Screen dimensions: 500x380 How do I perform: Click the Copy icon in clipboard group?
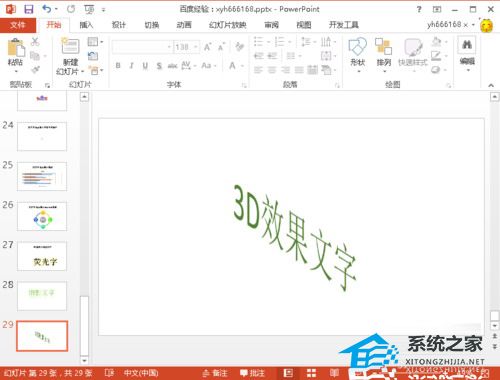pos(35,56)
